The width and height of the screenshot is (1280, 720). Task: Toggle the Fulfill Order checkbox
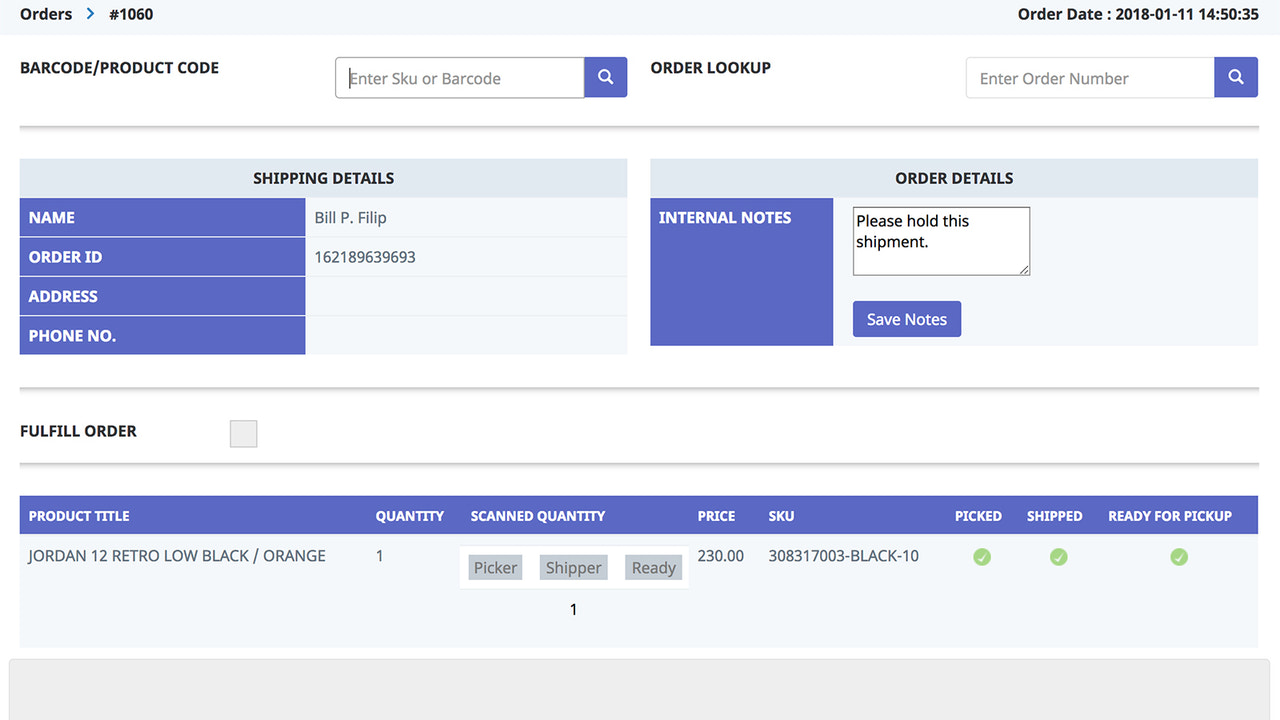[x=243, y=433]
